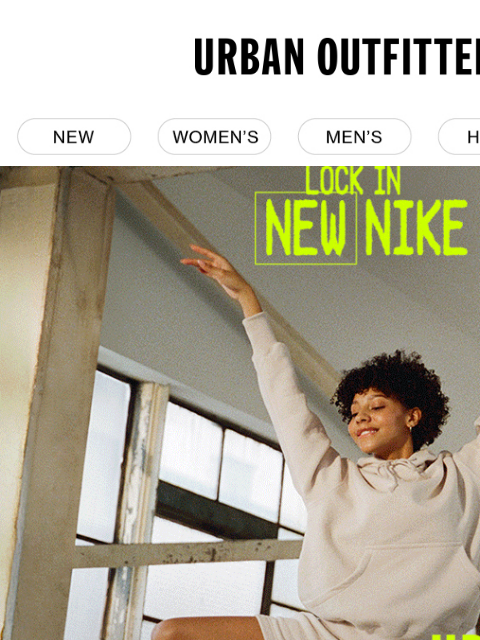Click the model's bare knee at bottom
This screenshot has width=480, height=640.
tap(206, 629)
